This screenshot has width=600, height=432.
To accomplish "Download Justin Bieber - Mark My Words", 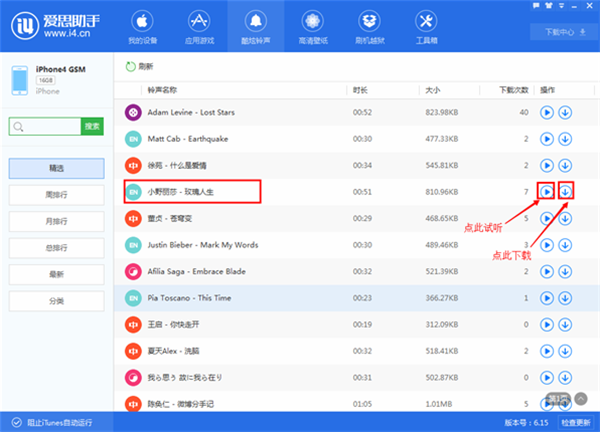I will coord(565,244).
